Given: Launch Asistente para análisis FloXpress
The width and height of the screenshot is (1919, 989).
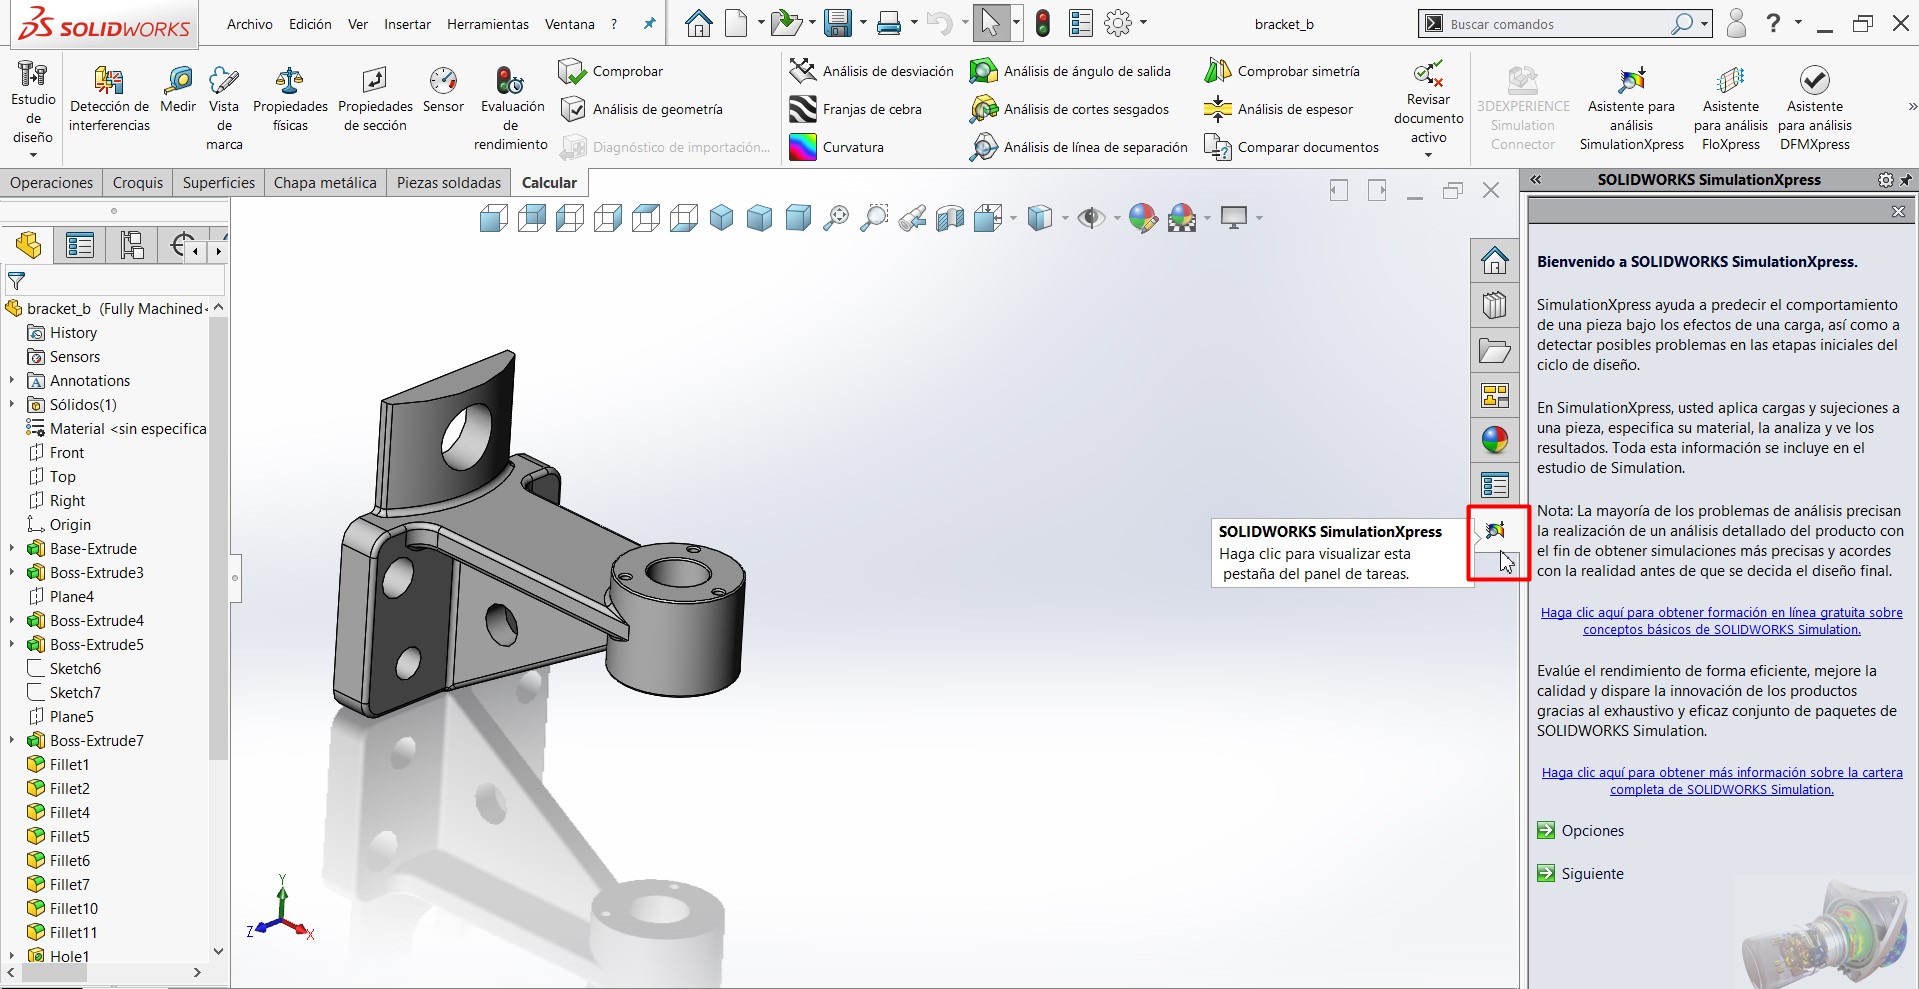Looking at the screenshot, I should tap(1730, 108).
